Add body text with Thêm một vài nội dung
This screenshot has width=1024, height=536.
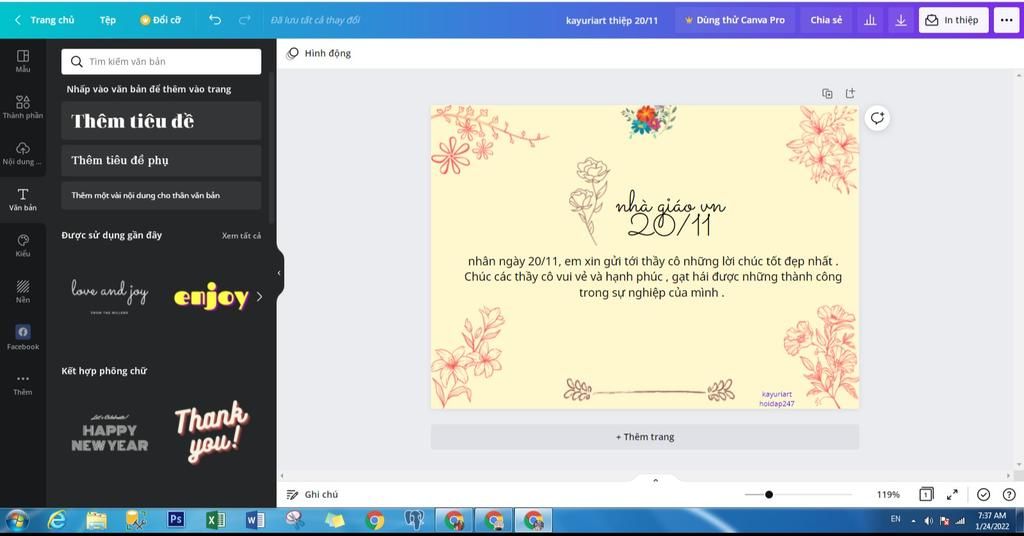pos(161,195)
